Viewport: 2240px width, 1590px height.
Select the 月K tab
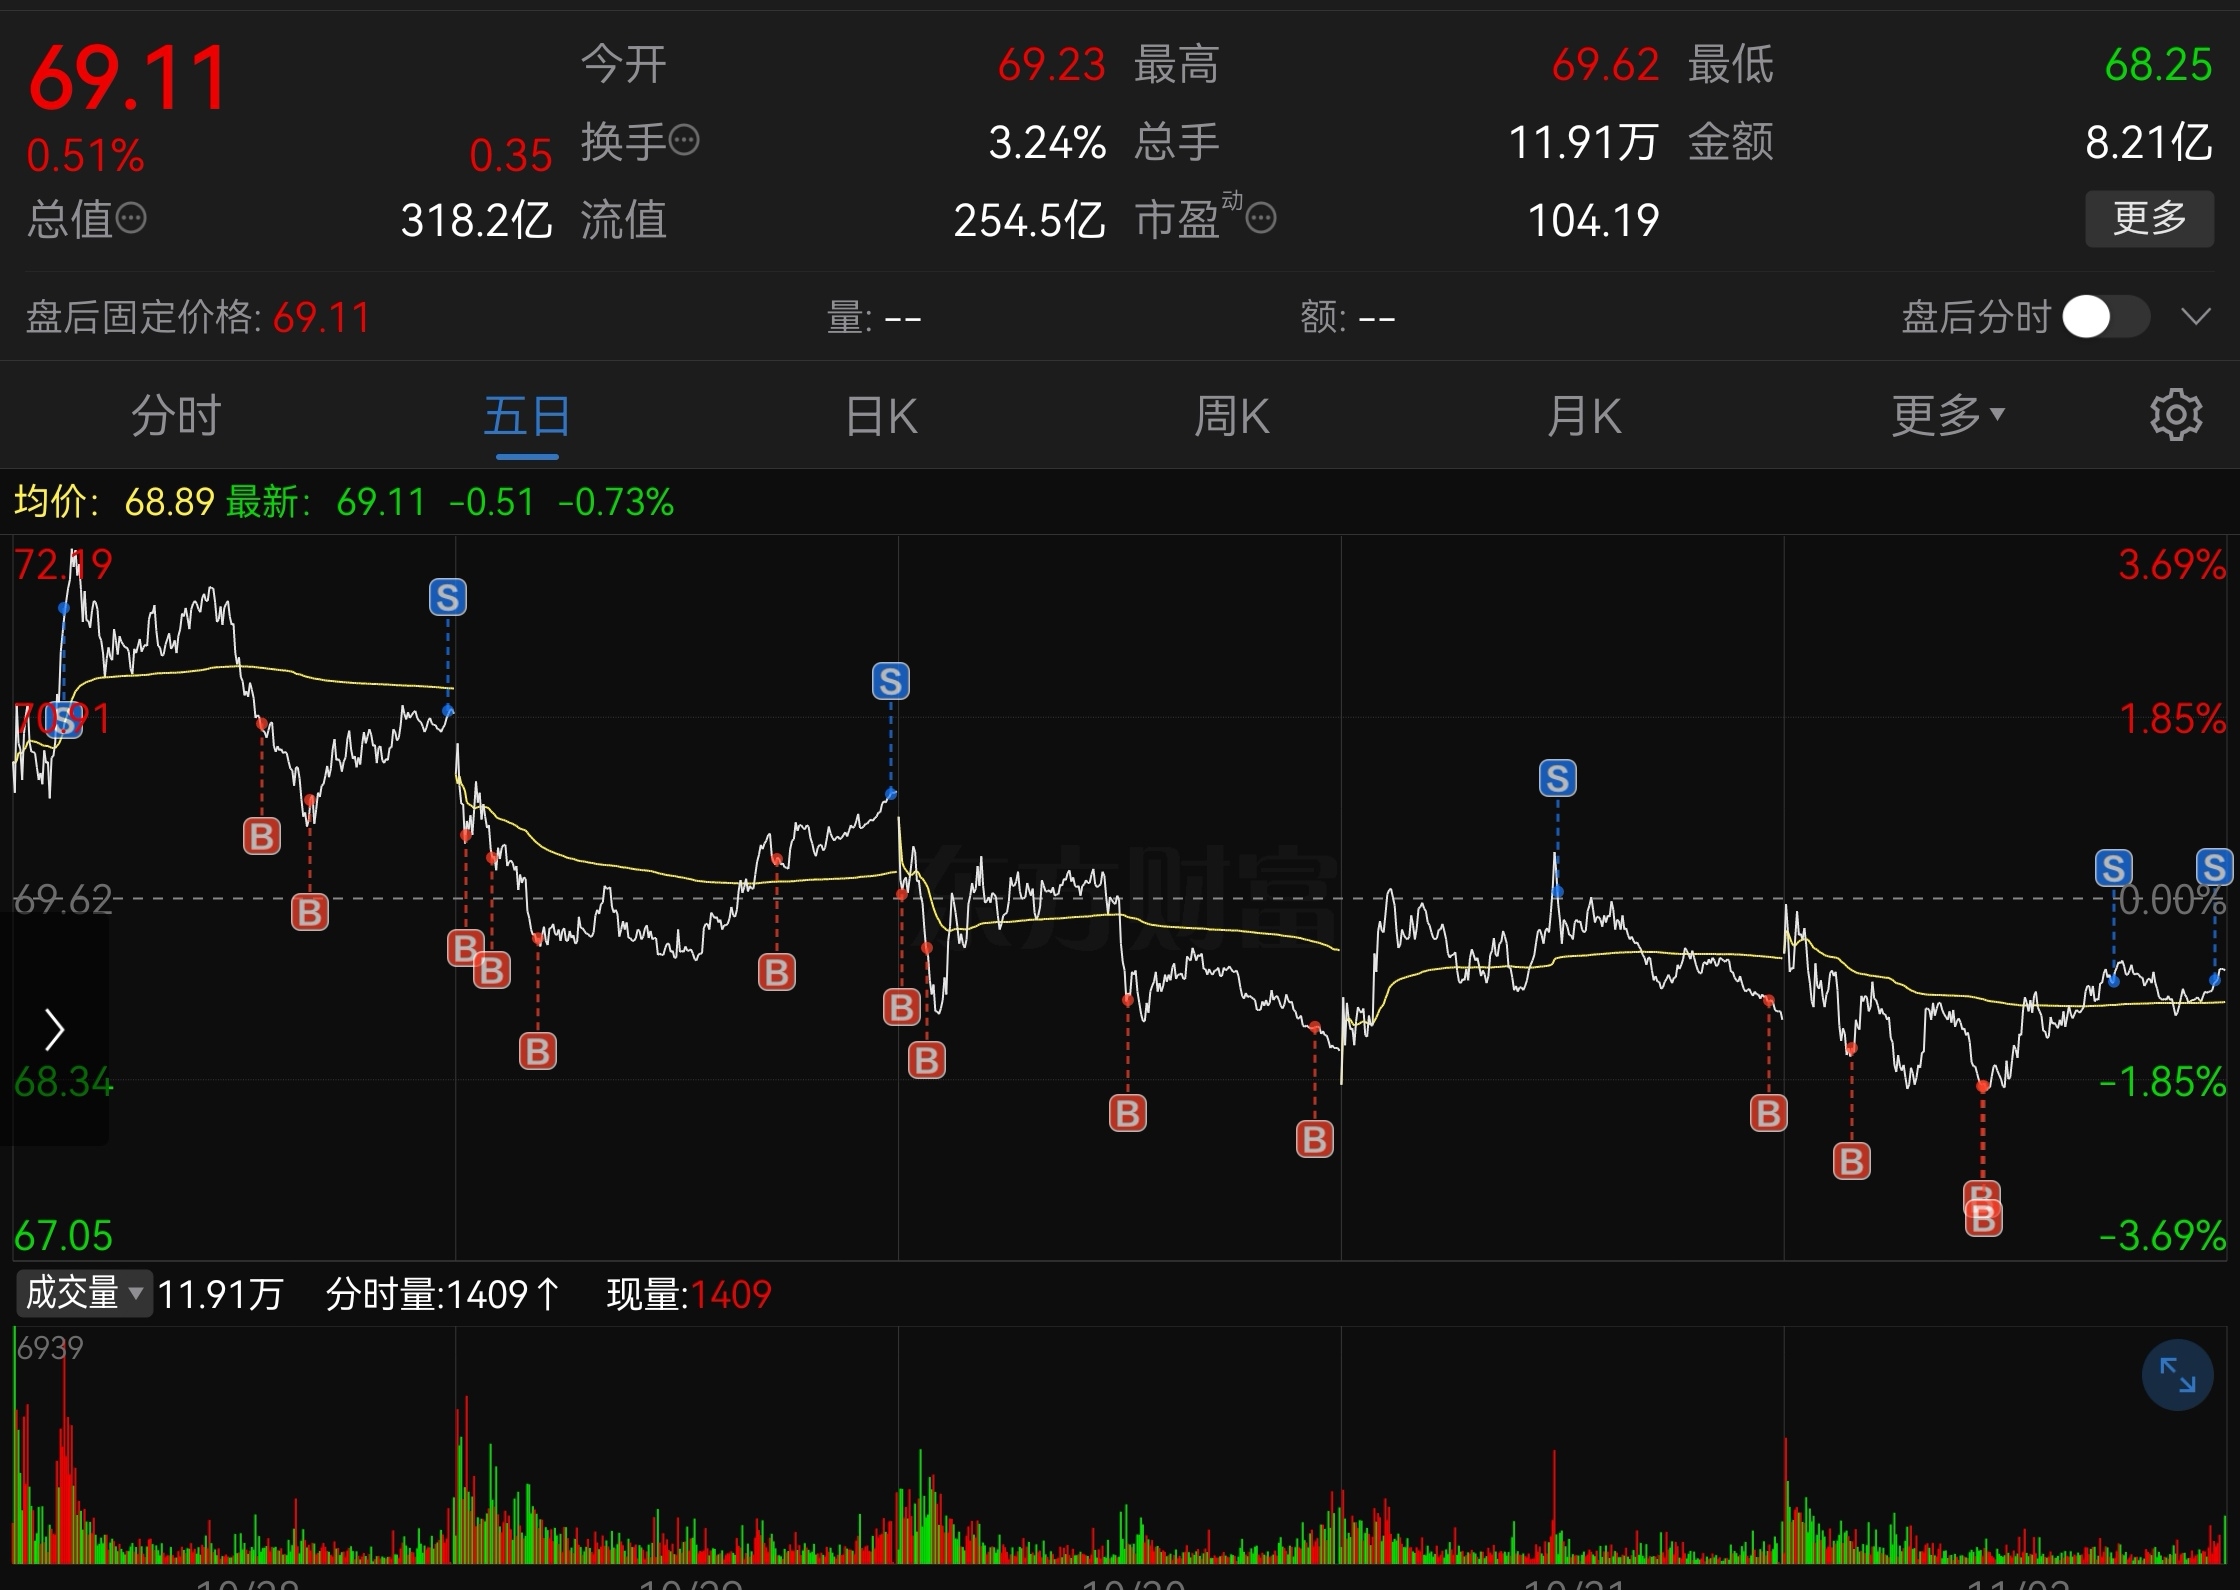(x=1583, y=415)
